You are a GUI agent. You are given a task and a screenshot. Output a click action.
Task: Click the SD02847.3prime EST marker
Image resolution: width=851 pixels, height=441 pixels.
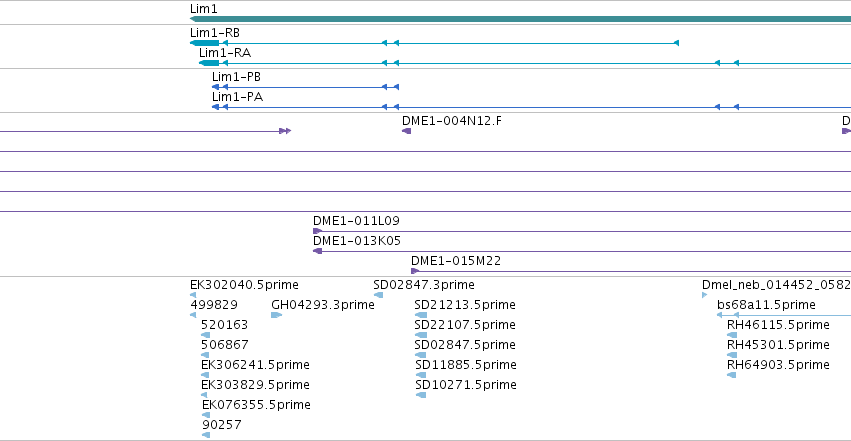click(378, 295)
